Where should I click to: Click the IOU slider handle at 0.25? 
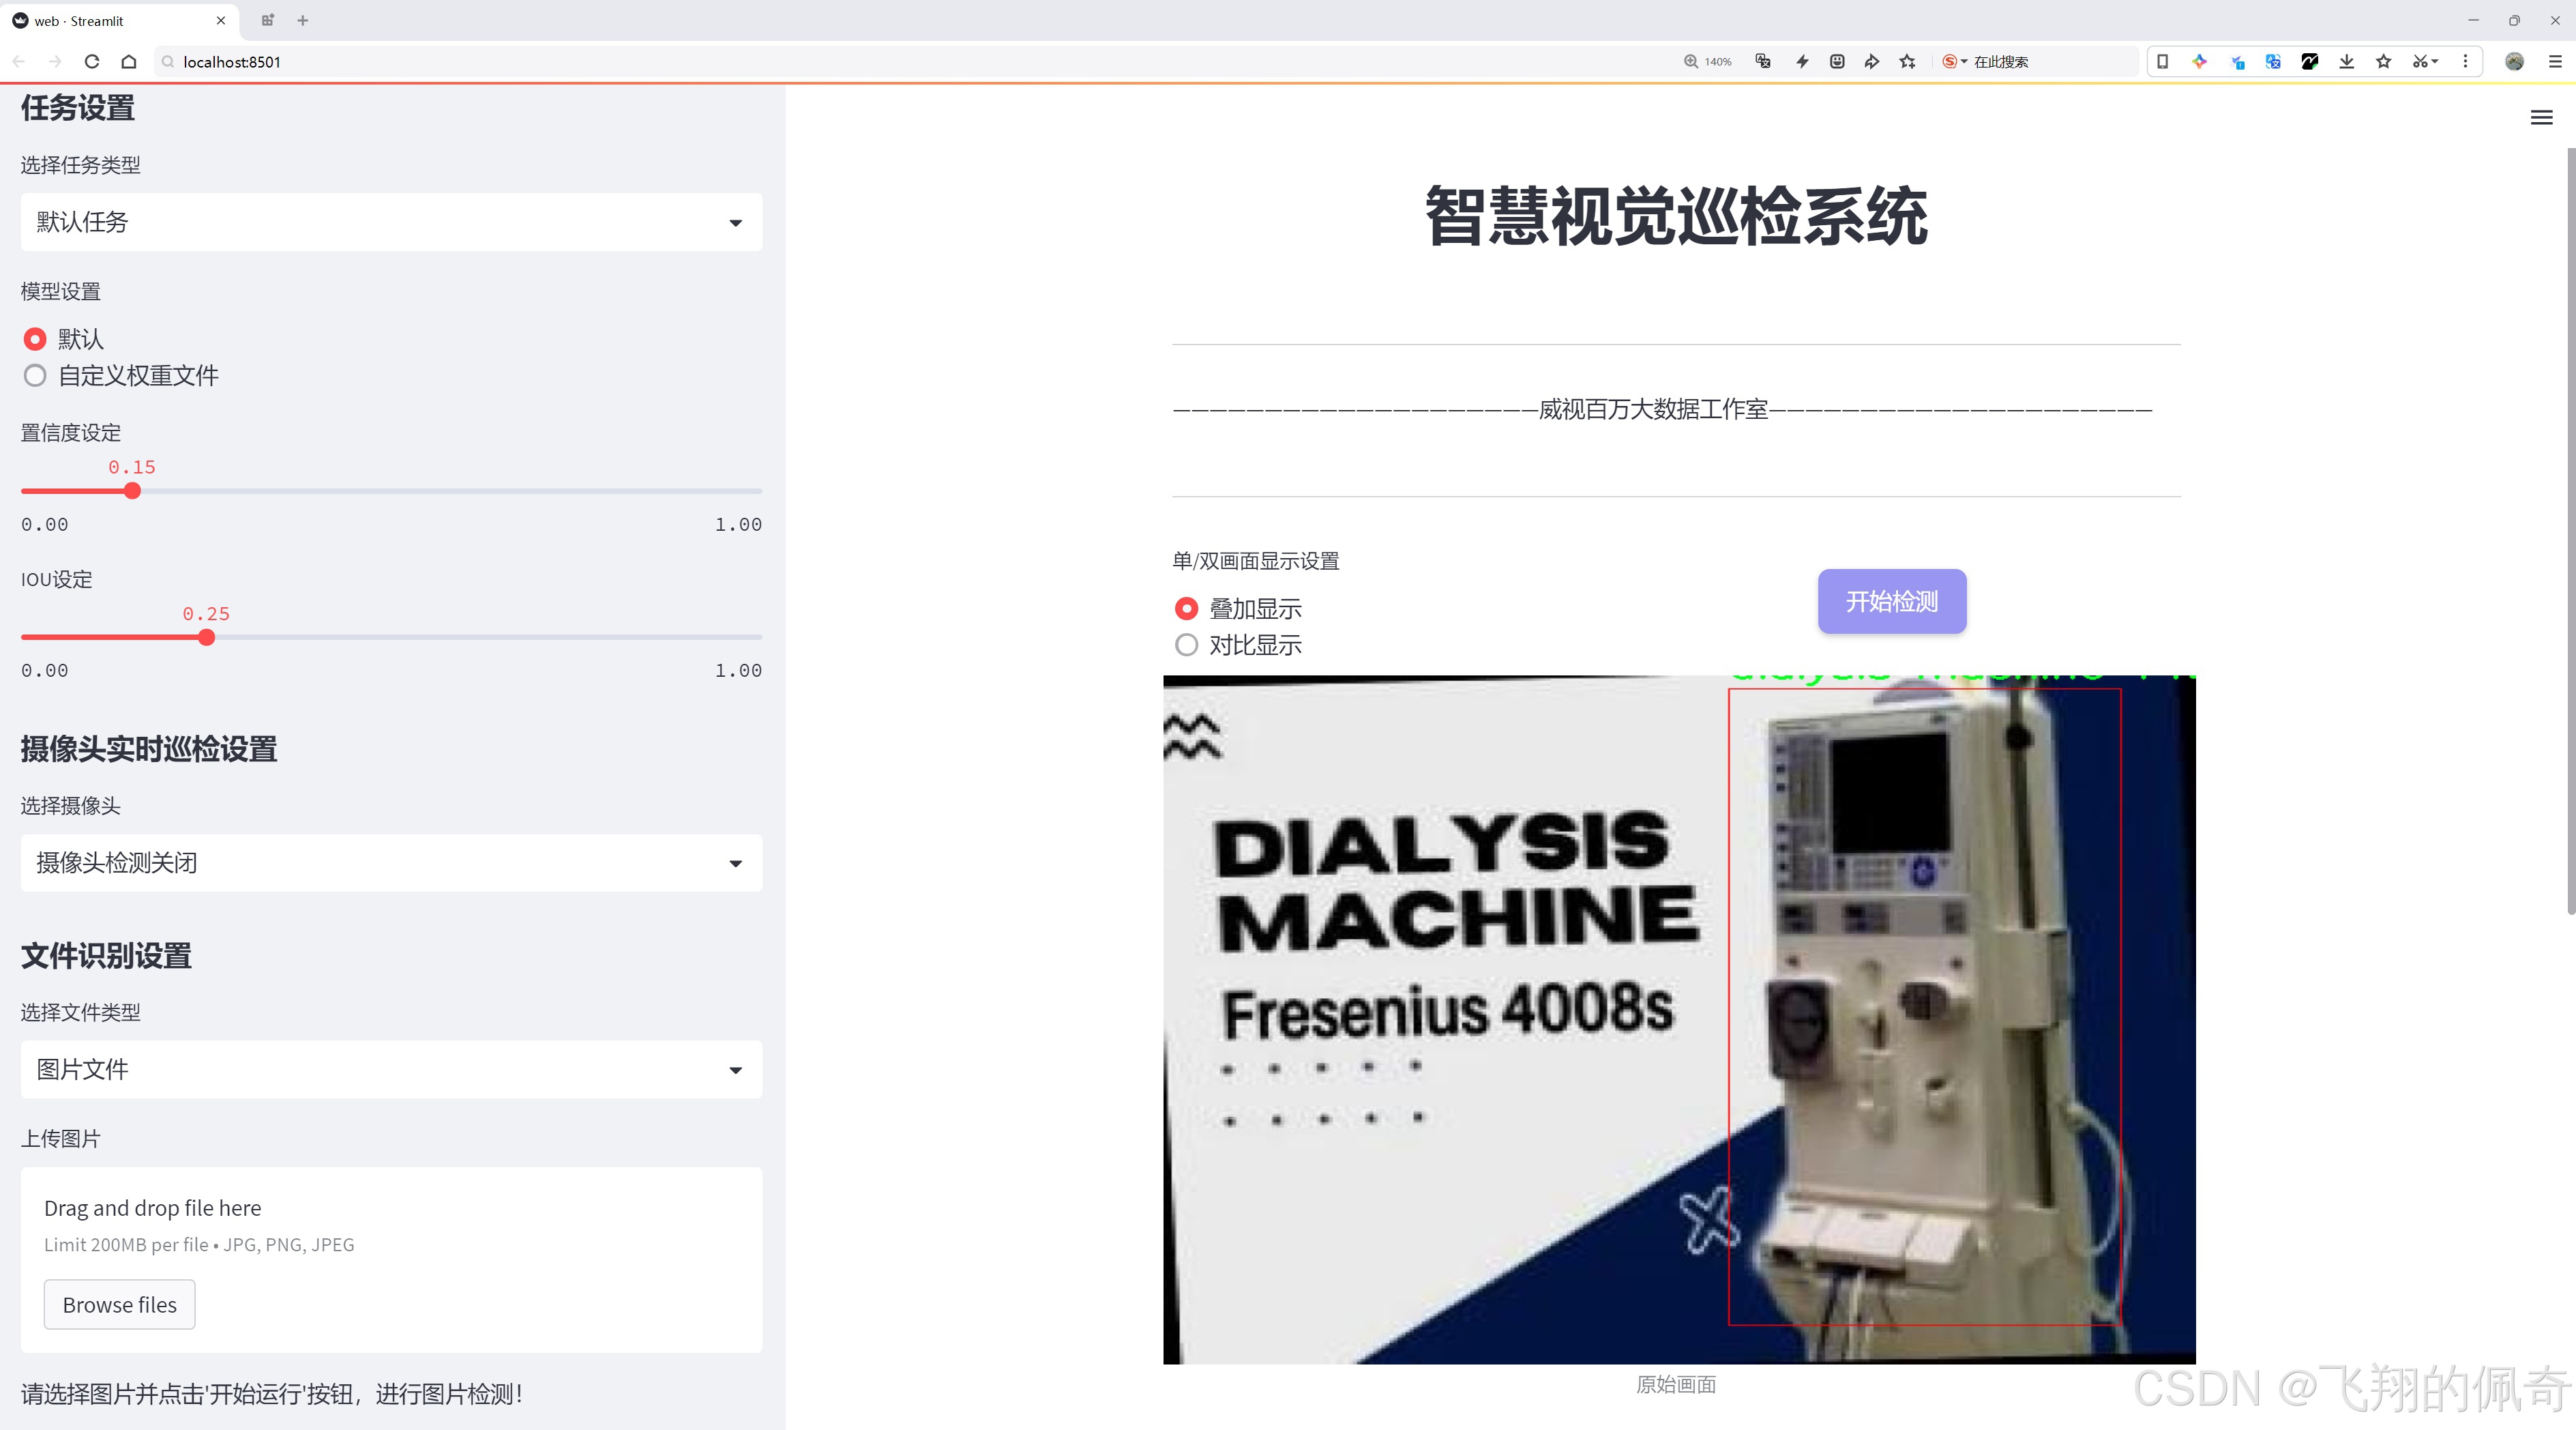tap(206, 637)
